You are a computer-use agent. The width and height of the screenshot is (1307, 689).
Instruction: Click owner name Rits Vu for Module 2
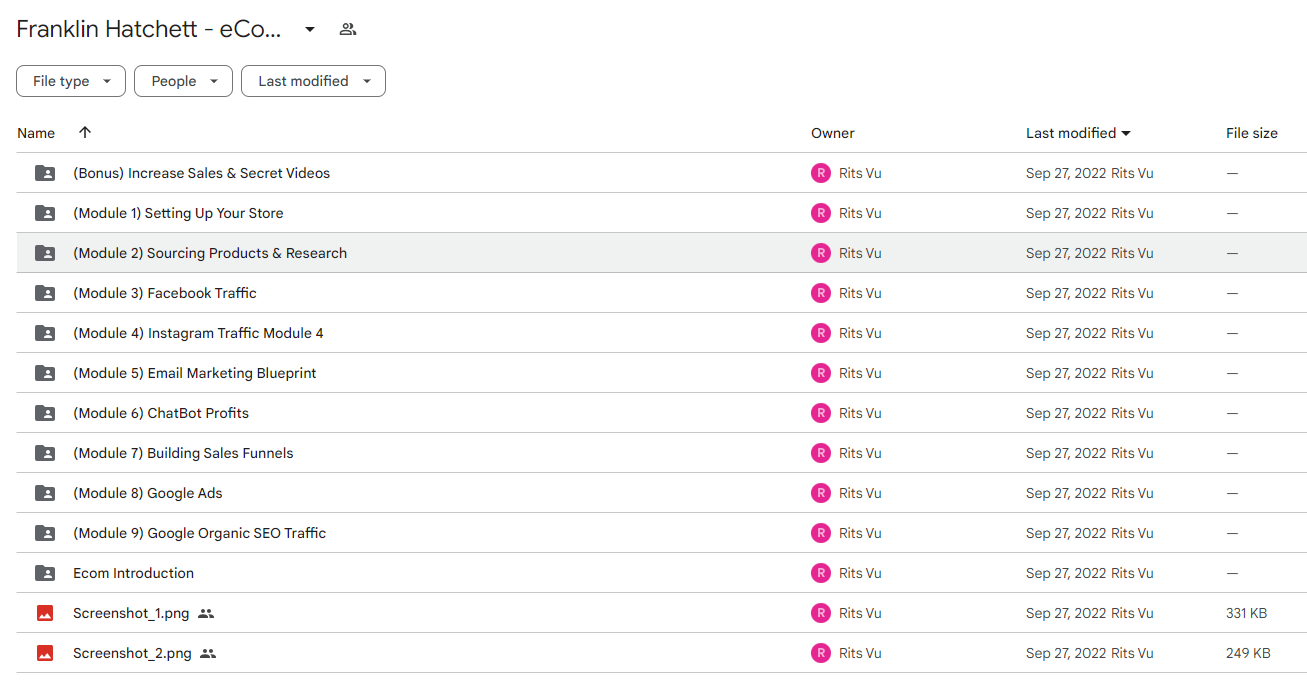(x=860, y=253)
